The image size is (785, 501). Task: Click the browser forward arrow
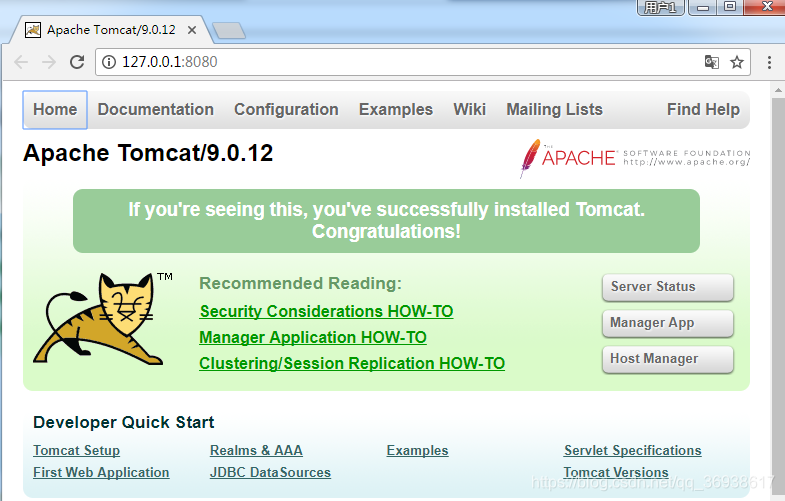(x=49, y=62)
